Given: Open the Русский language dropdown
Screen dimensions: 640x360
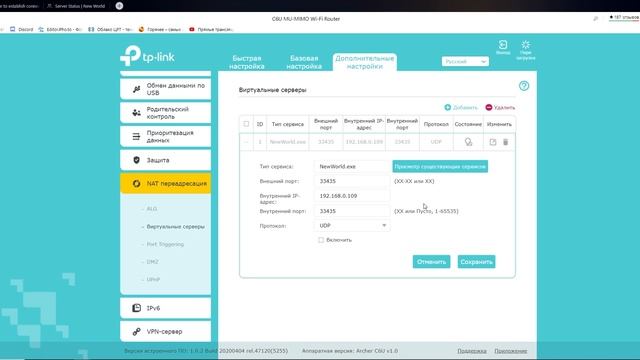Looking at the screenshot, I should pos(465,61).
